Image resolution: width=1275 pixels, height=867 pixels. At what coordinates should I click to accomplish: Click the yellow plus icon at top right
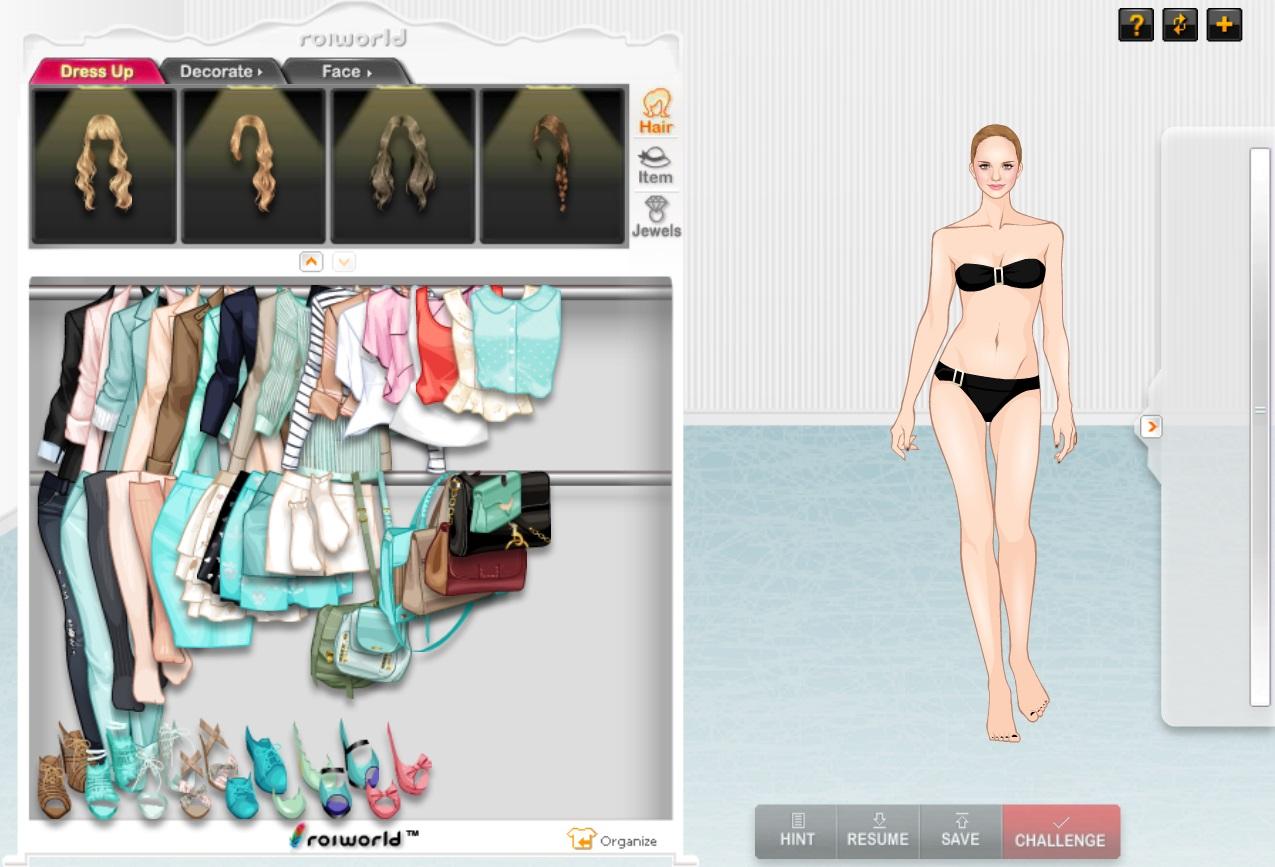(x=1224, y=25)
